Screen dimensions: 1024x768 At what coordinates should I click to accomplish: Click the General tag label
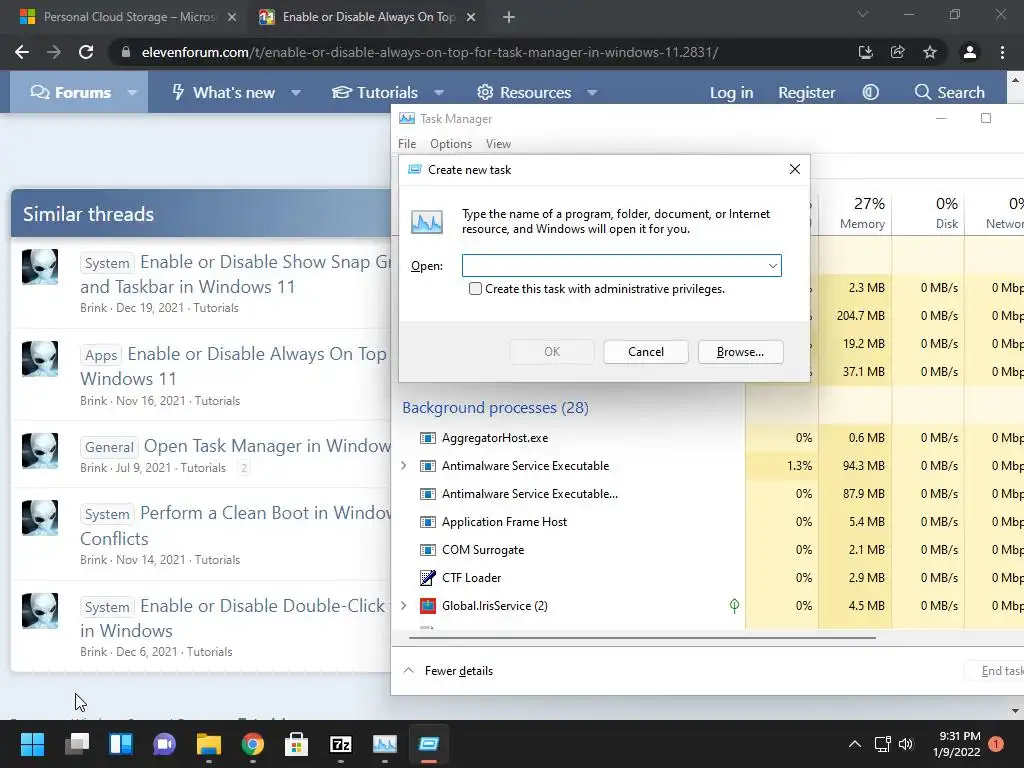point(109,447)
